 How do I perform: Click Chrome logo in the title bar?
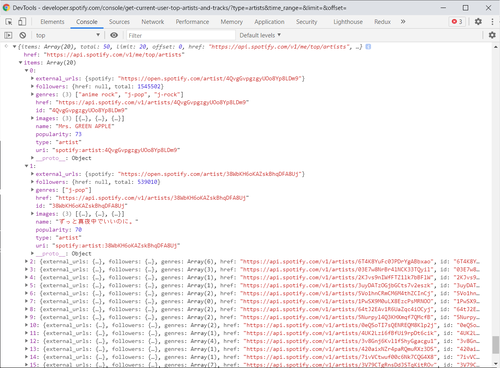point(6,7)
